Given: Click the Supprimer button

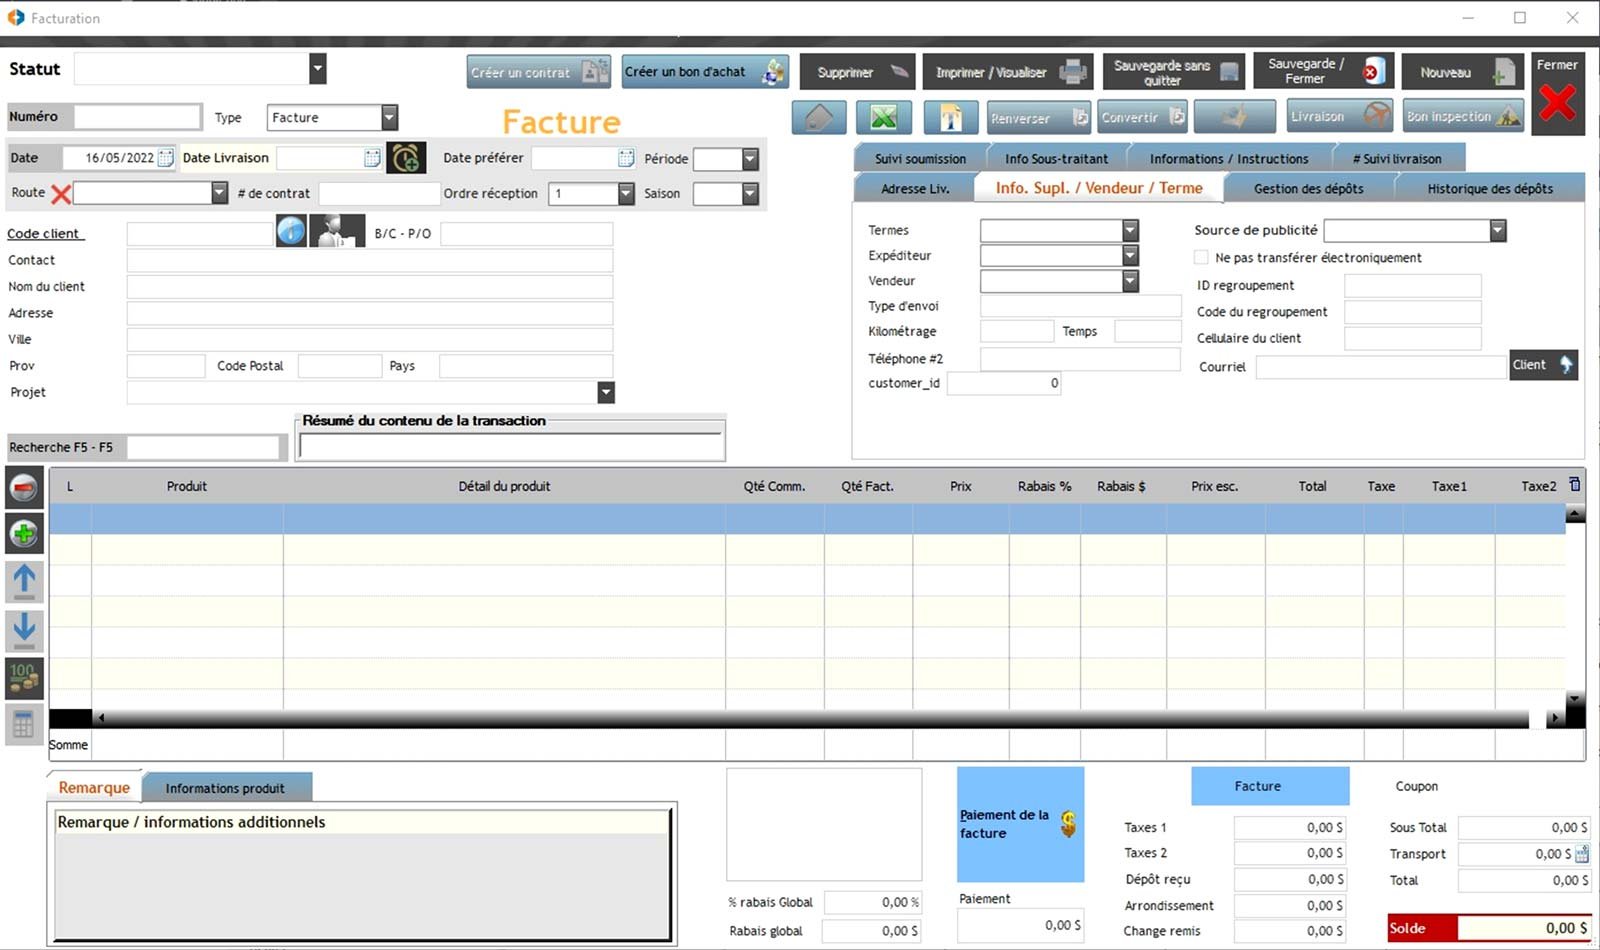Looking at the screenshot, I should [857, 72].
